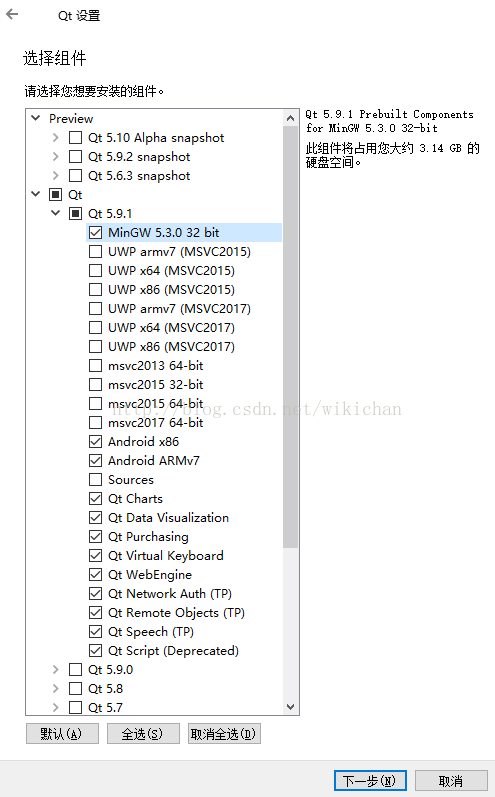Uncheck Android x86 checkbox
The height and width of the screenshot is (797, 495).
pyautogui.click(x=95, y=442)
